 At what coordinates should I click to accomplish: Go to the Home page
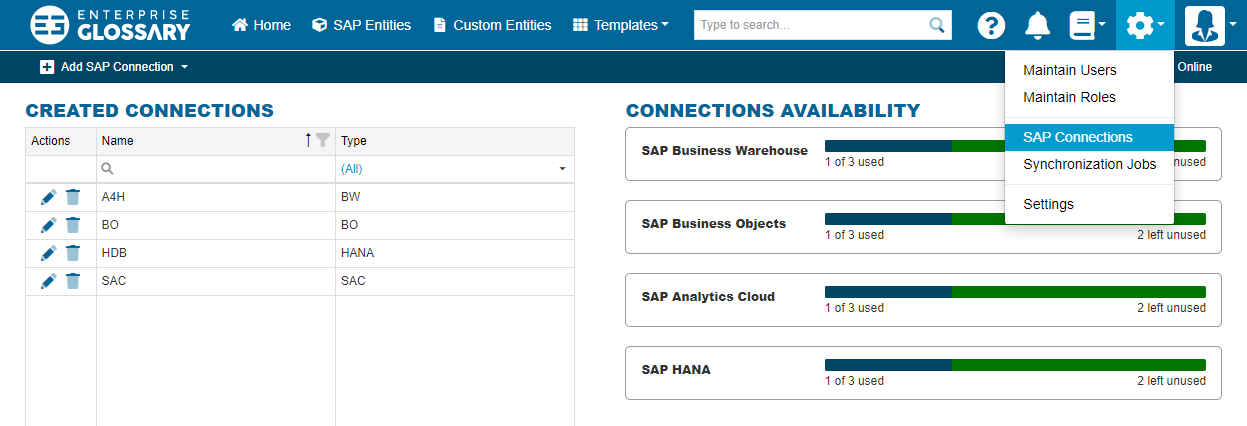261,25
